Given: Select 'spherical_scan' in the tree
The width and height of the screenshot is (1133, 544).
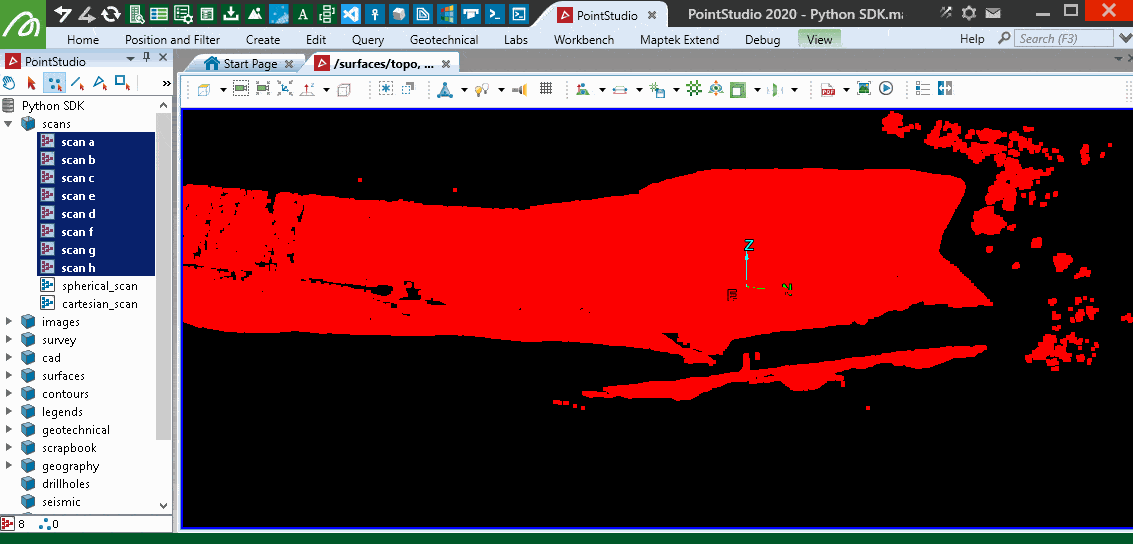Looking at the screenshot, I should click(100, 286).
